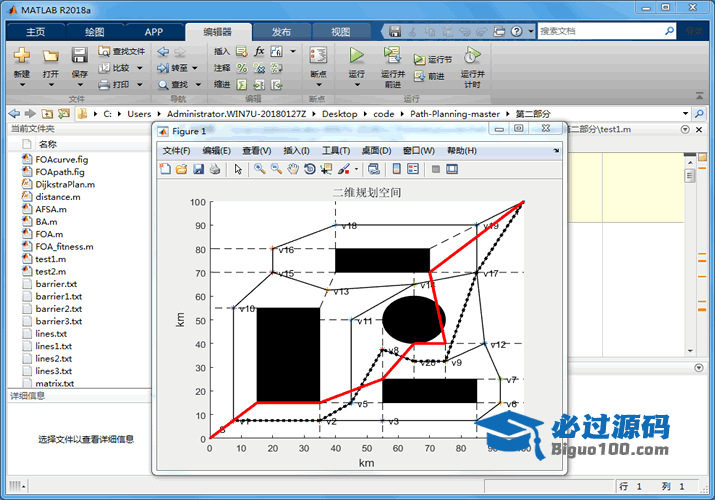
Task: Select Brush data tool in Figure toolbar
Action: (344, 169)
